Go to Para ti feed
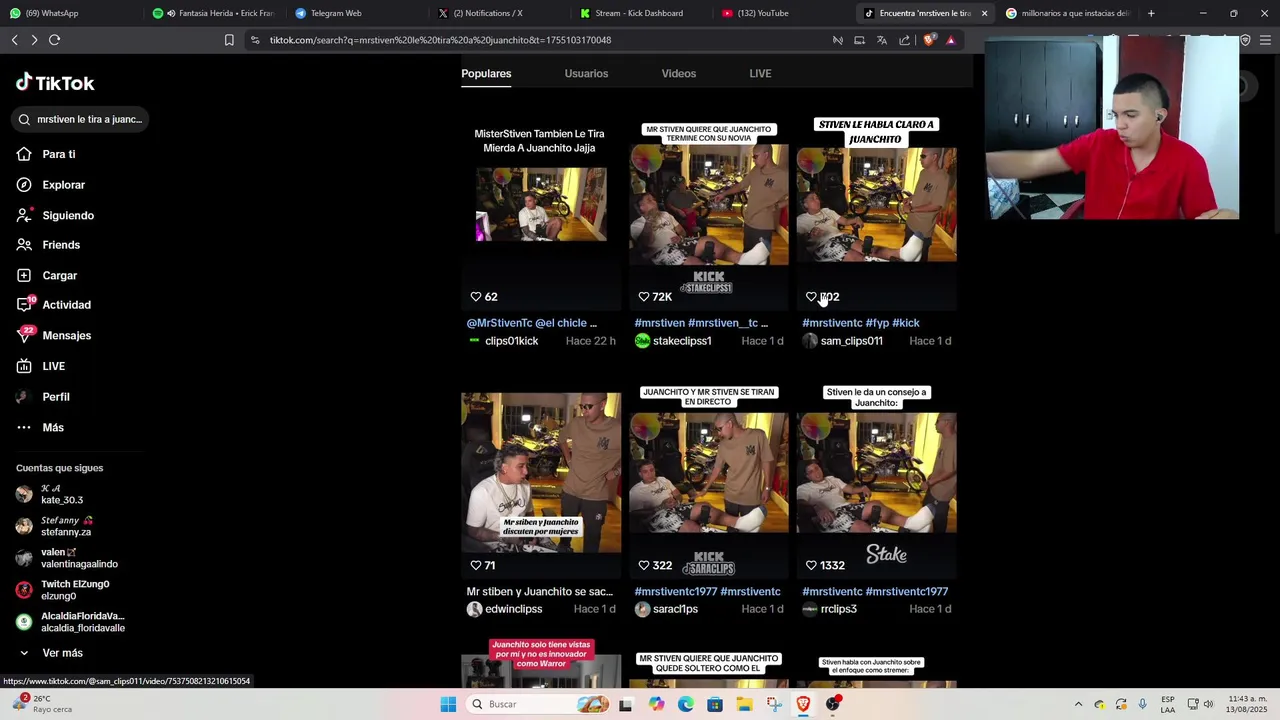 [58, 154]
